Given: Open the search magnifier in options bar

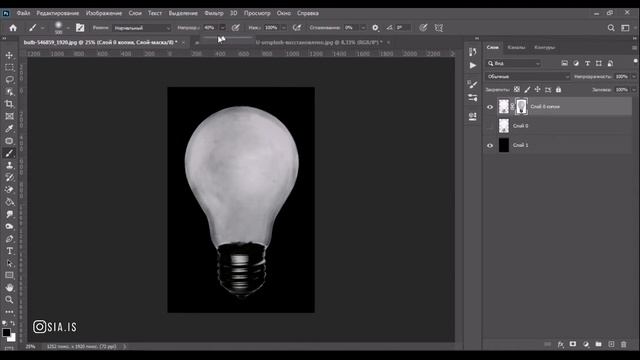Looking at the screenshot, I should (x=611, y=28).
